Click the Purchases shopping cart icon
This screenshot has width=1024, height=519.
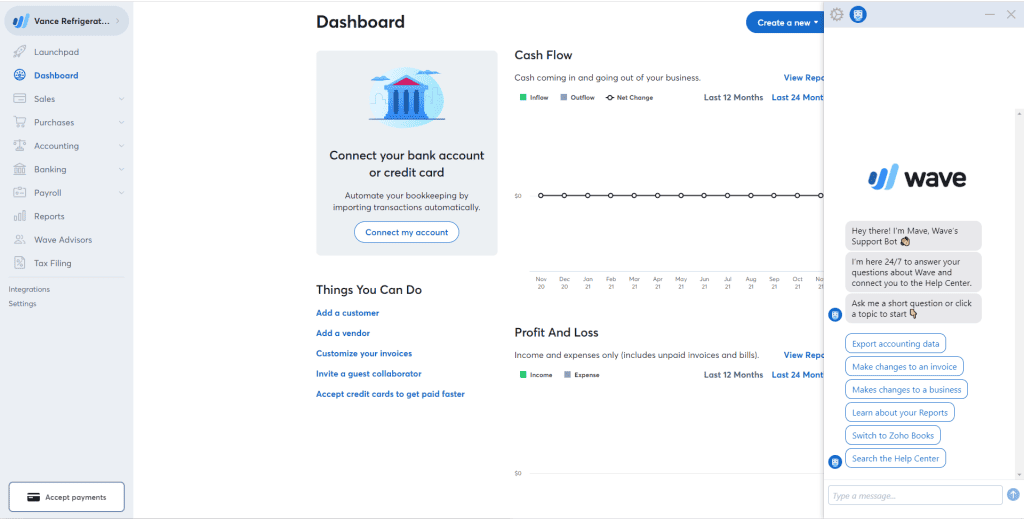coord(20,122)
